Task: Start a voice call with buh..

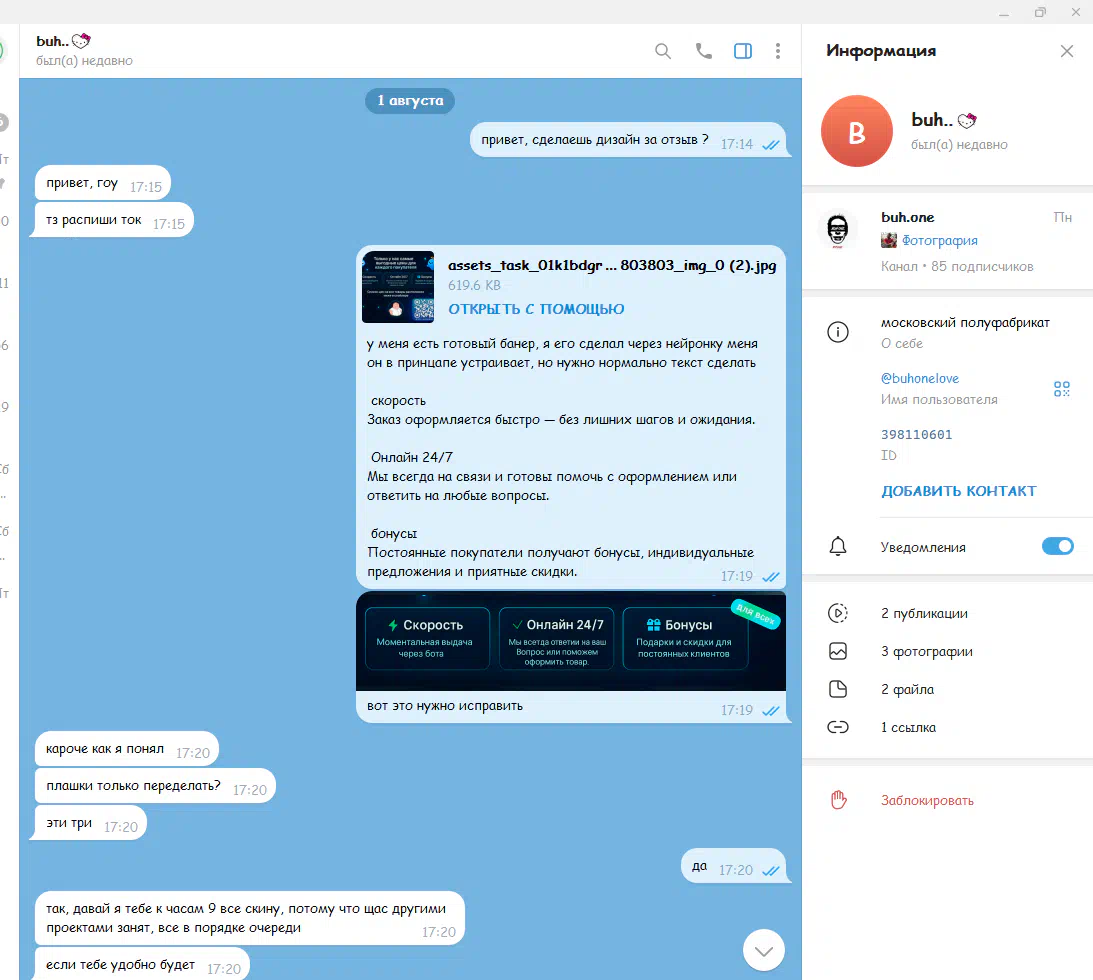Action: pos(704,51)
